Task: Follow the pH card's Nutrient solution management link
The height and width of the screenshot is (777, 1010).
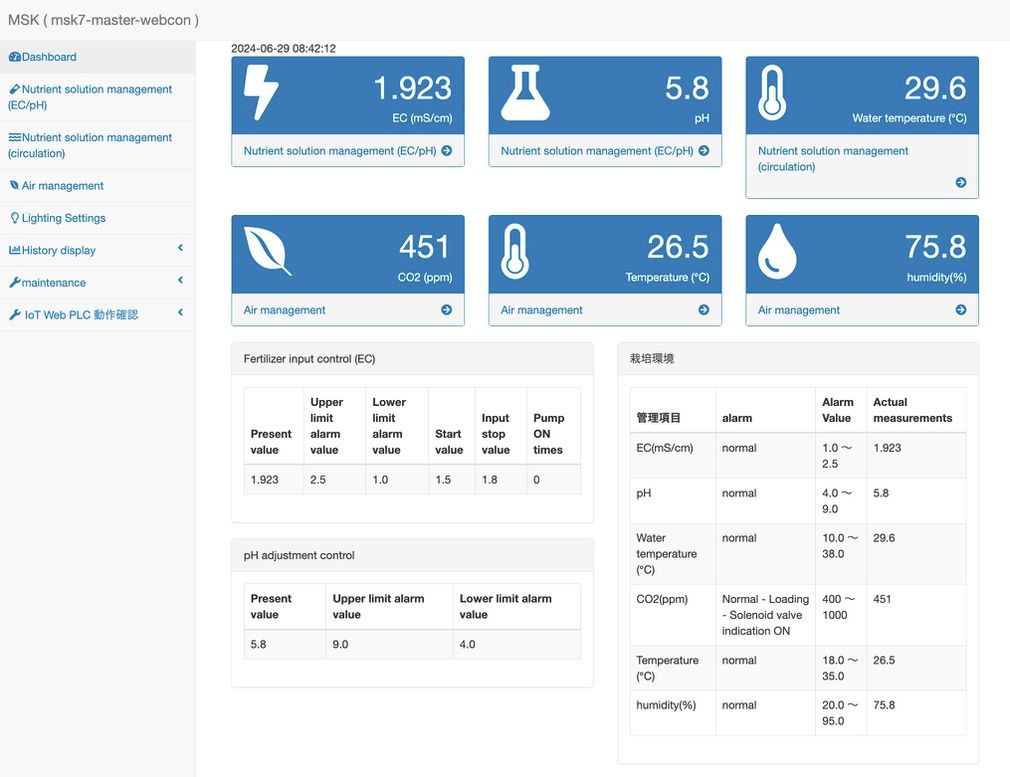Action: pyautogui.click(x=596, y=151)
